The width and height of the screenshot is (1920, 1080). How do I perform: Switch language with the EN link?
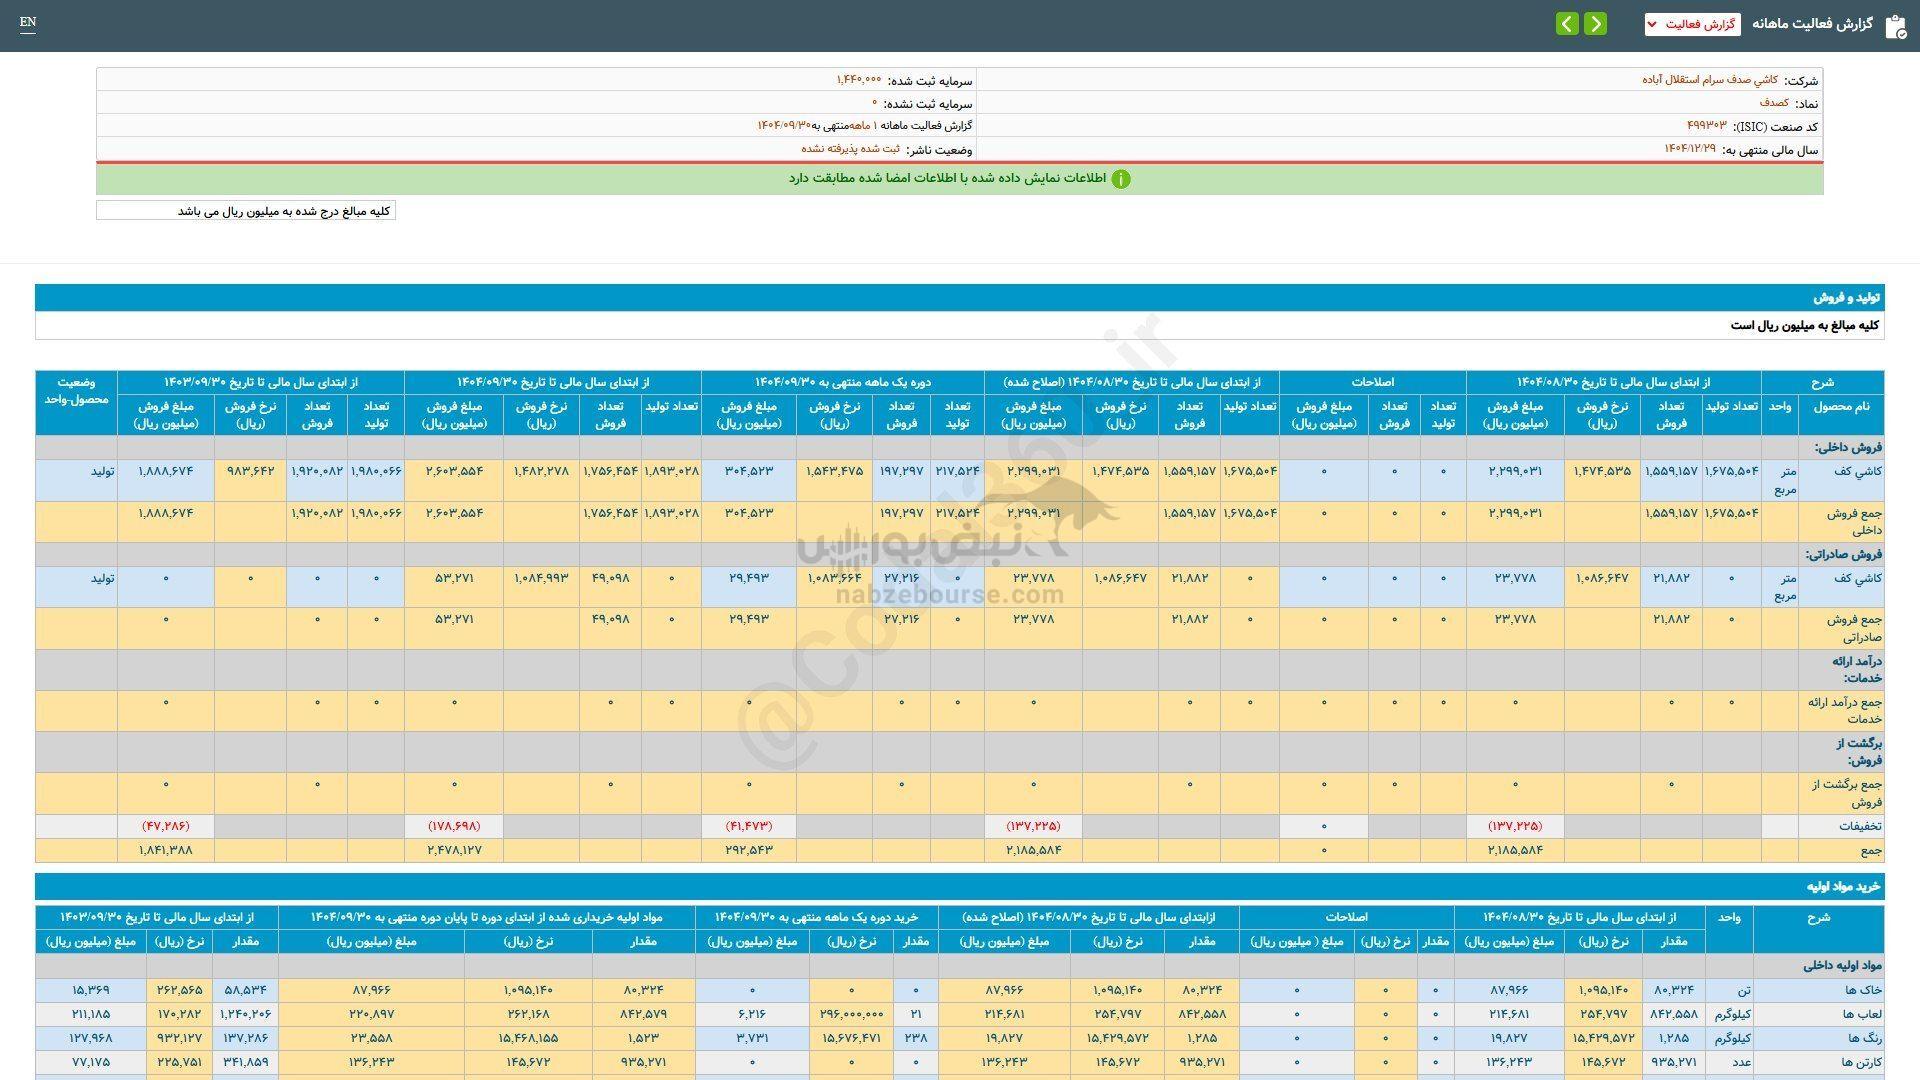pyautogui.click(x=28, y=23)
